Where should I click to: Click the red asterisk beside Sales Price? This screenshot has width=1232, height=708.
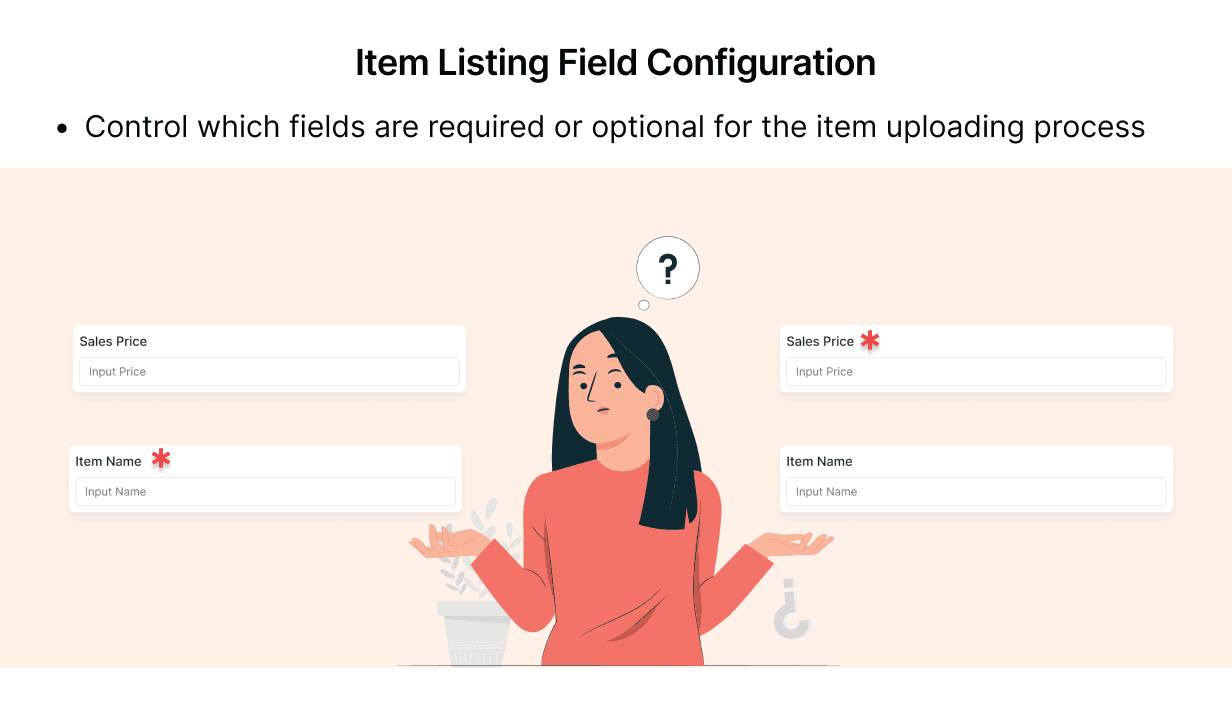(870, 341)
